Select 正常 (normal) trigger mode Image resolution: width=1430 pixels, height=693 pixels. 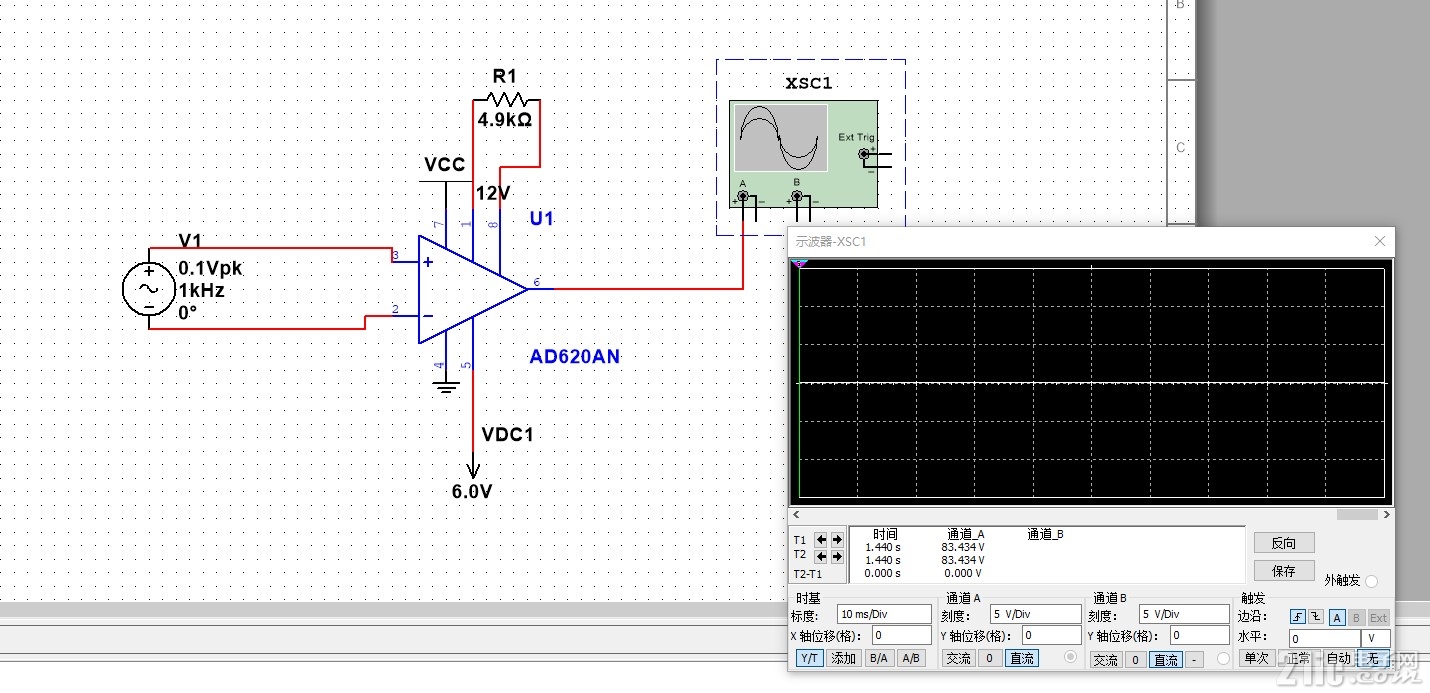(1298, 658)
